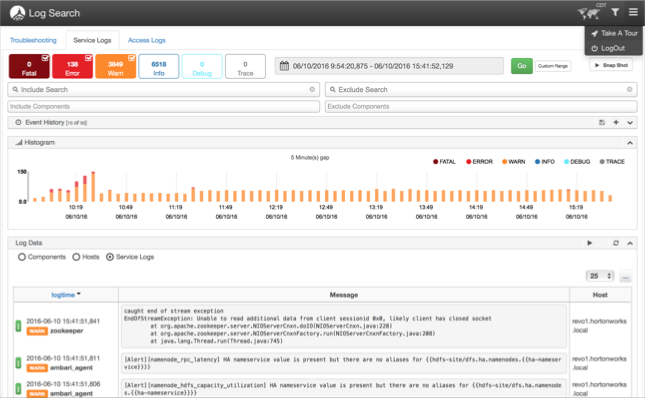
Task: Open the page size 25 dropdown
Action: click(x=600, y=276)
